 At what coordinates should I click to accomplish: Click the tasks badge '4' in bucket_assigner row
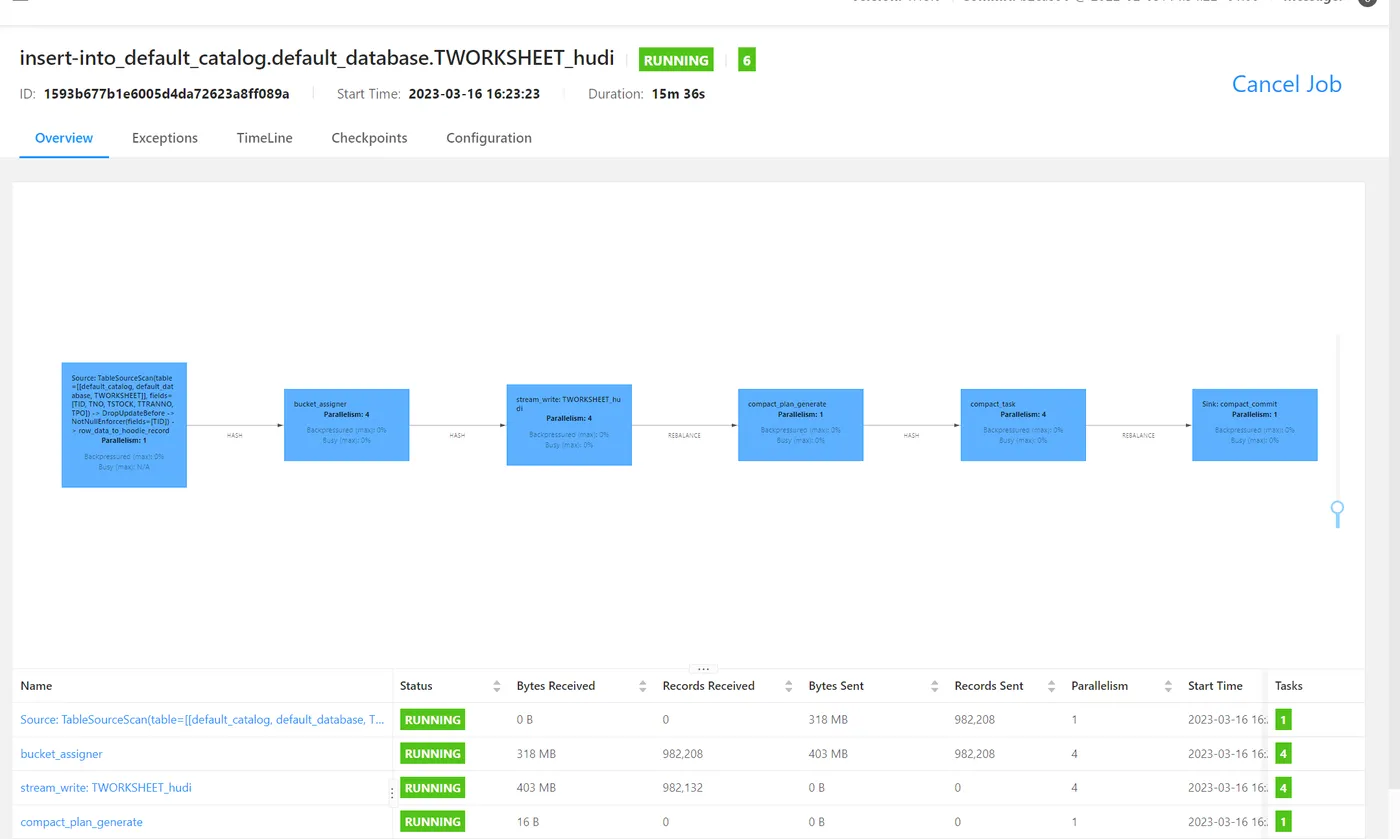point(1283,754)
